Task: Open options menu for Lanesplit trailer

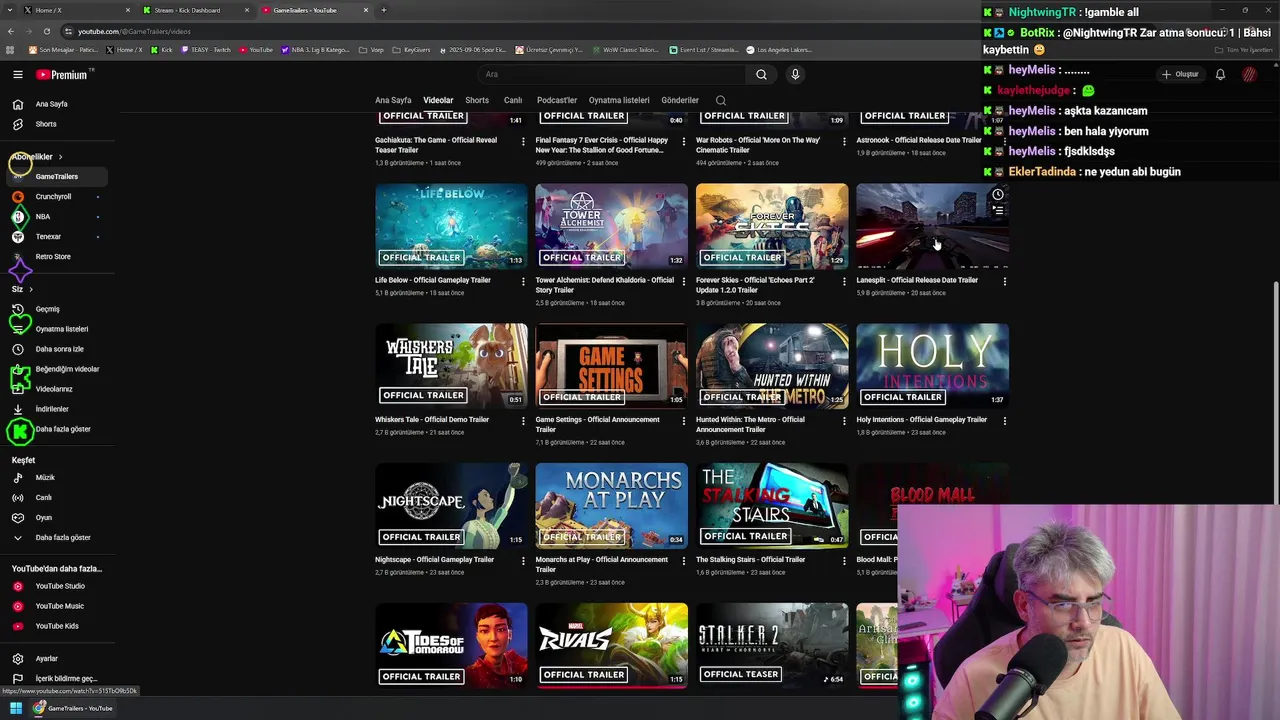Action: tap(1005, 281)
